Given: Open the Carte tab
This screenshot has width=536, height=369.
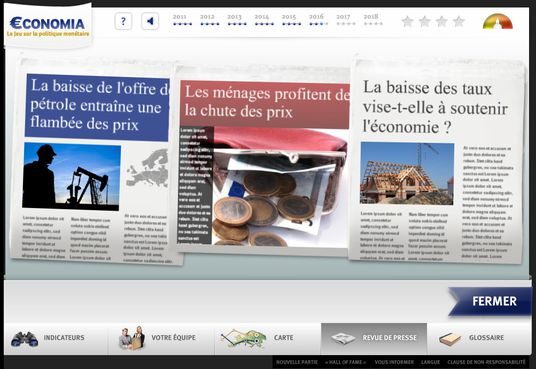Looking at the screenshot, I should [268, 338].
